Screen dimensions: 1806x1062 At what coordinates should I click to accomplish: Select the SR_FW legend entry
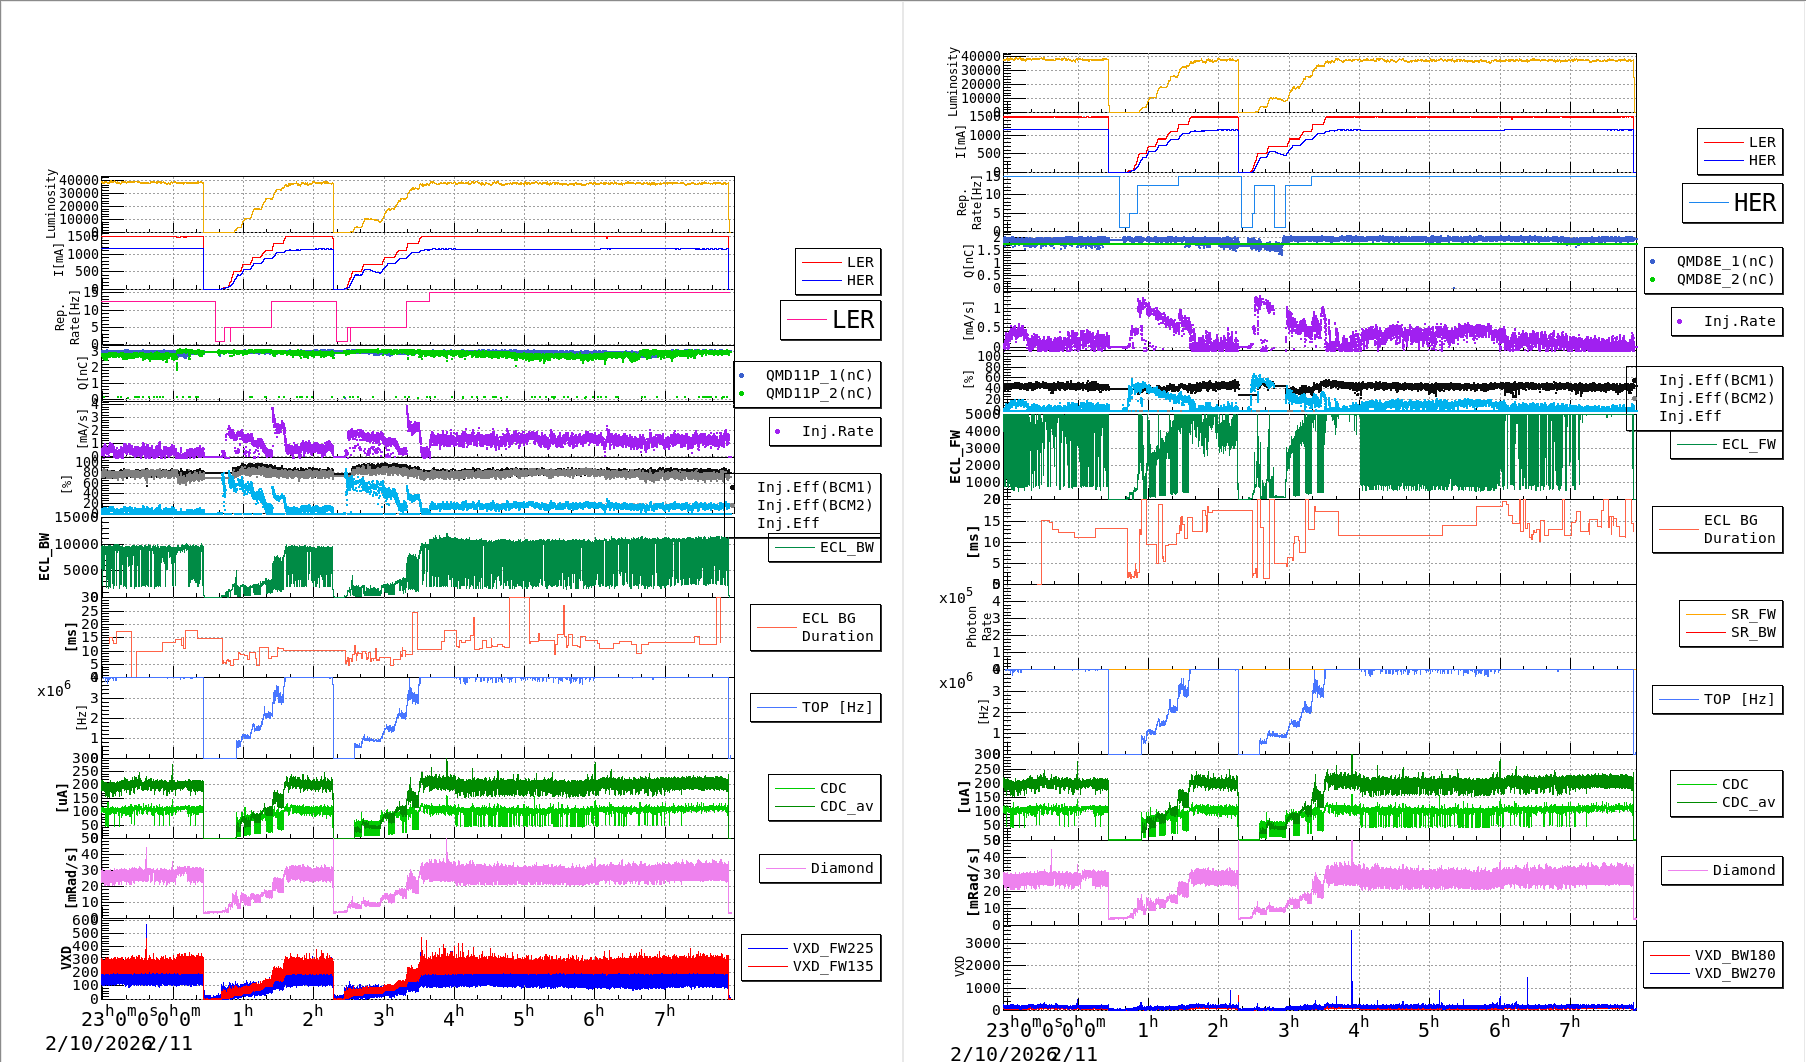tap(1731, 614)
